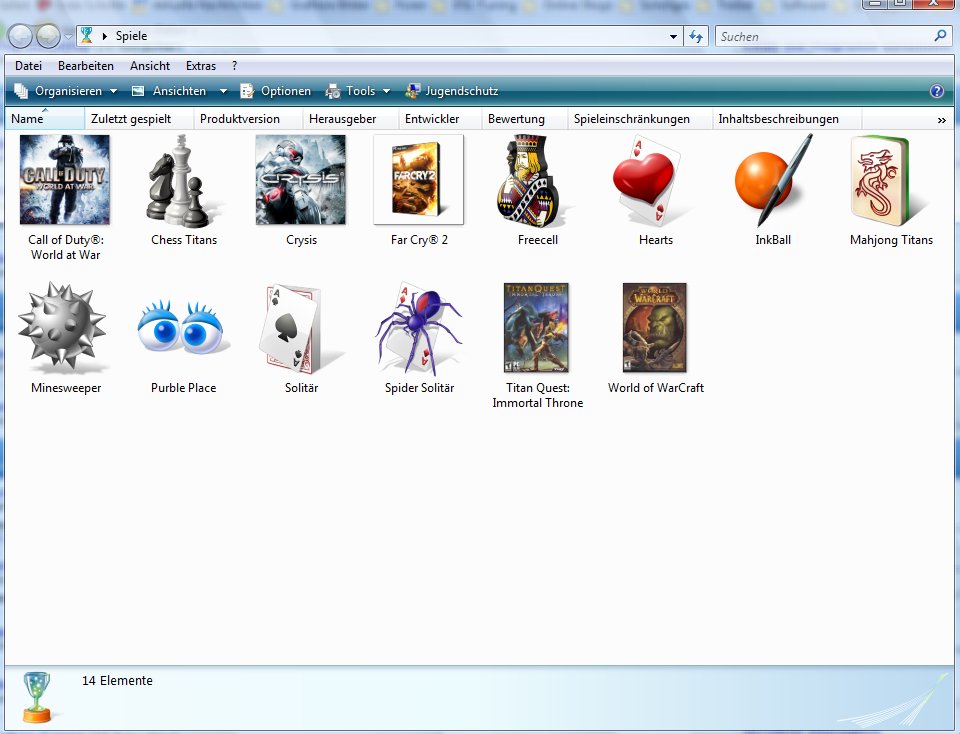Click the search magnifier icon
960x734 pixels.
pyautogui.click(x=940, y=36)
